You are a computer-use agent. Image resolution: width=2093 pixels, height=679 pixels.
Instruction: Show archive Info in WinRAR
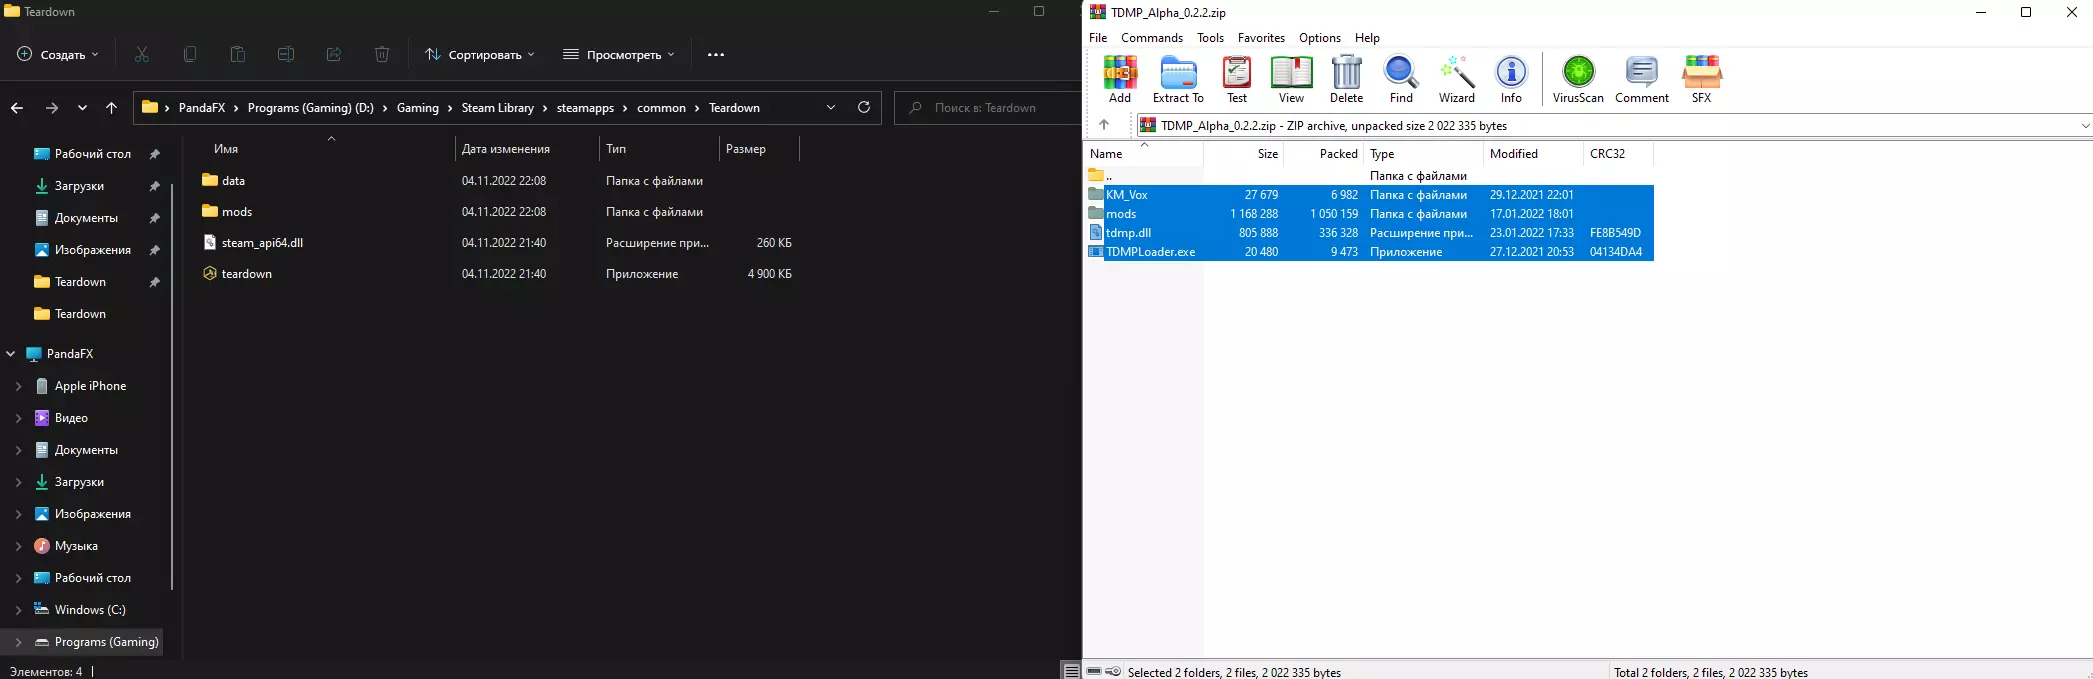coord(1511,79)
